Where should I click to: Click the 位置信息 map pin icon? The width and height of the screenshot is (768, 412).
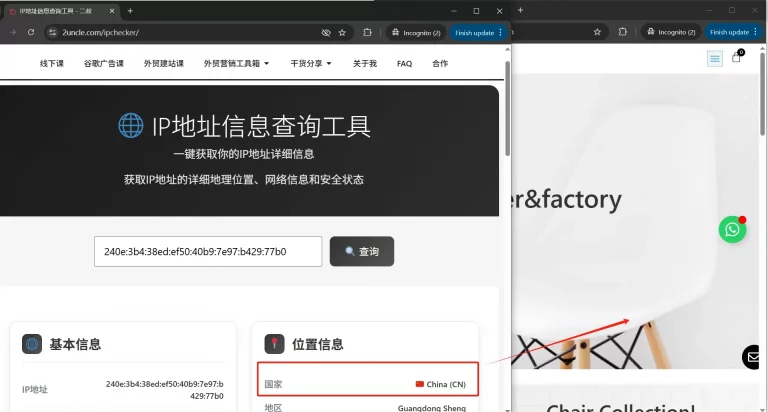(274, 344)
